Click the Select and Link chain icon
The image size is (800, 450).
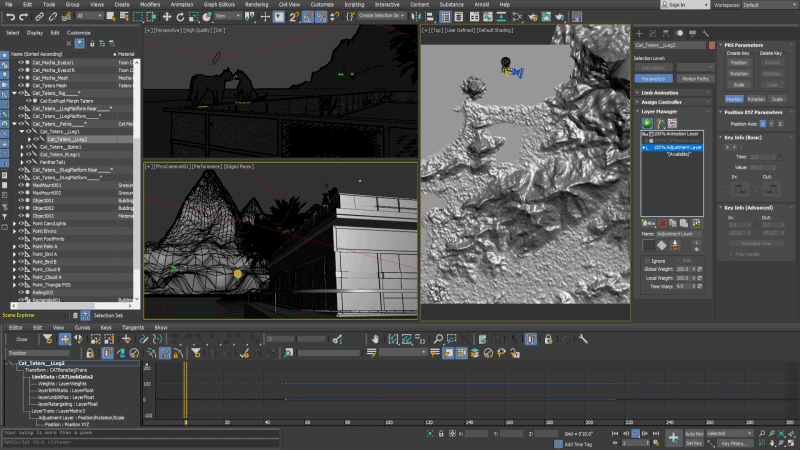click(37, 16)
